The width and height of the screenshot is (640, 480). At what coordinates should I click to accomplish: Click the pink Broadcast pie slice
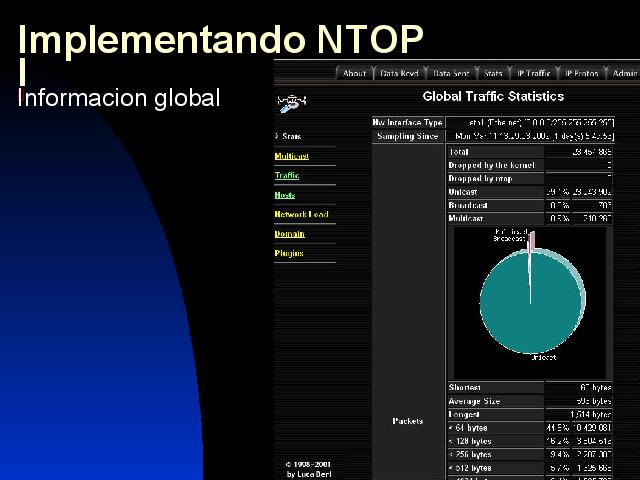click(532, 241)
